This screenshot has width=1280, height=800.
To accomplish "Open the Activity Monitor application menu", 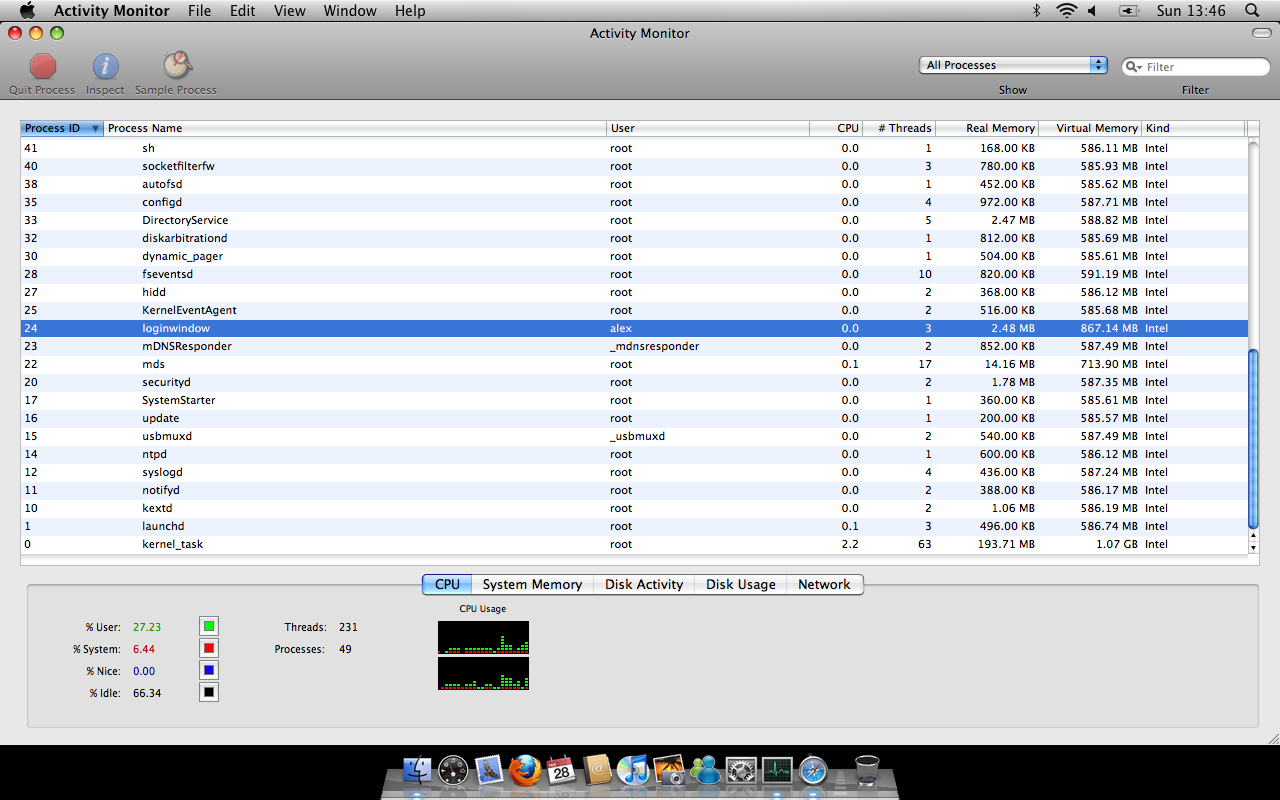I will pyautogui.click(x=111, y=10).
